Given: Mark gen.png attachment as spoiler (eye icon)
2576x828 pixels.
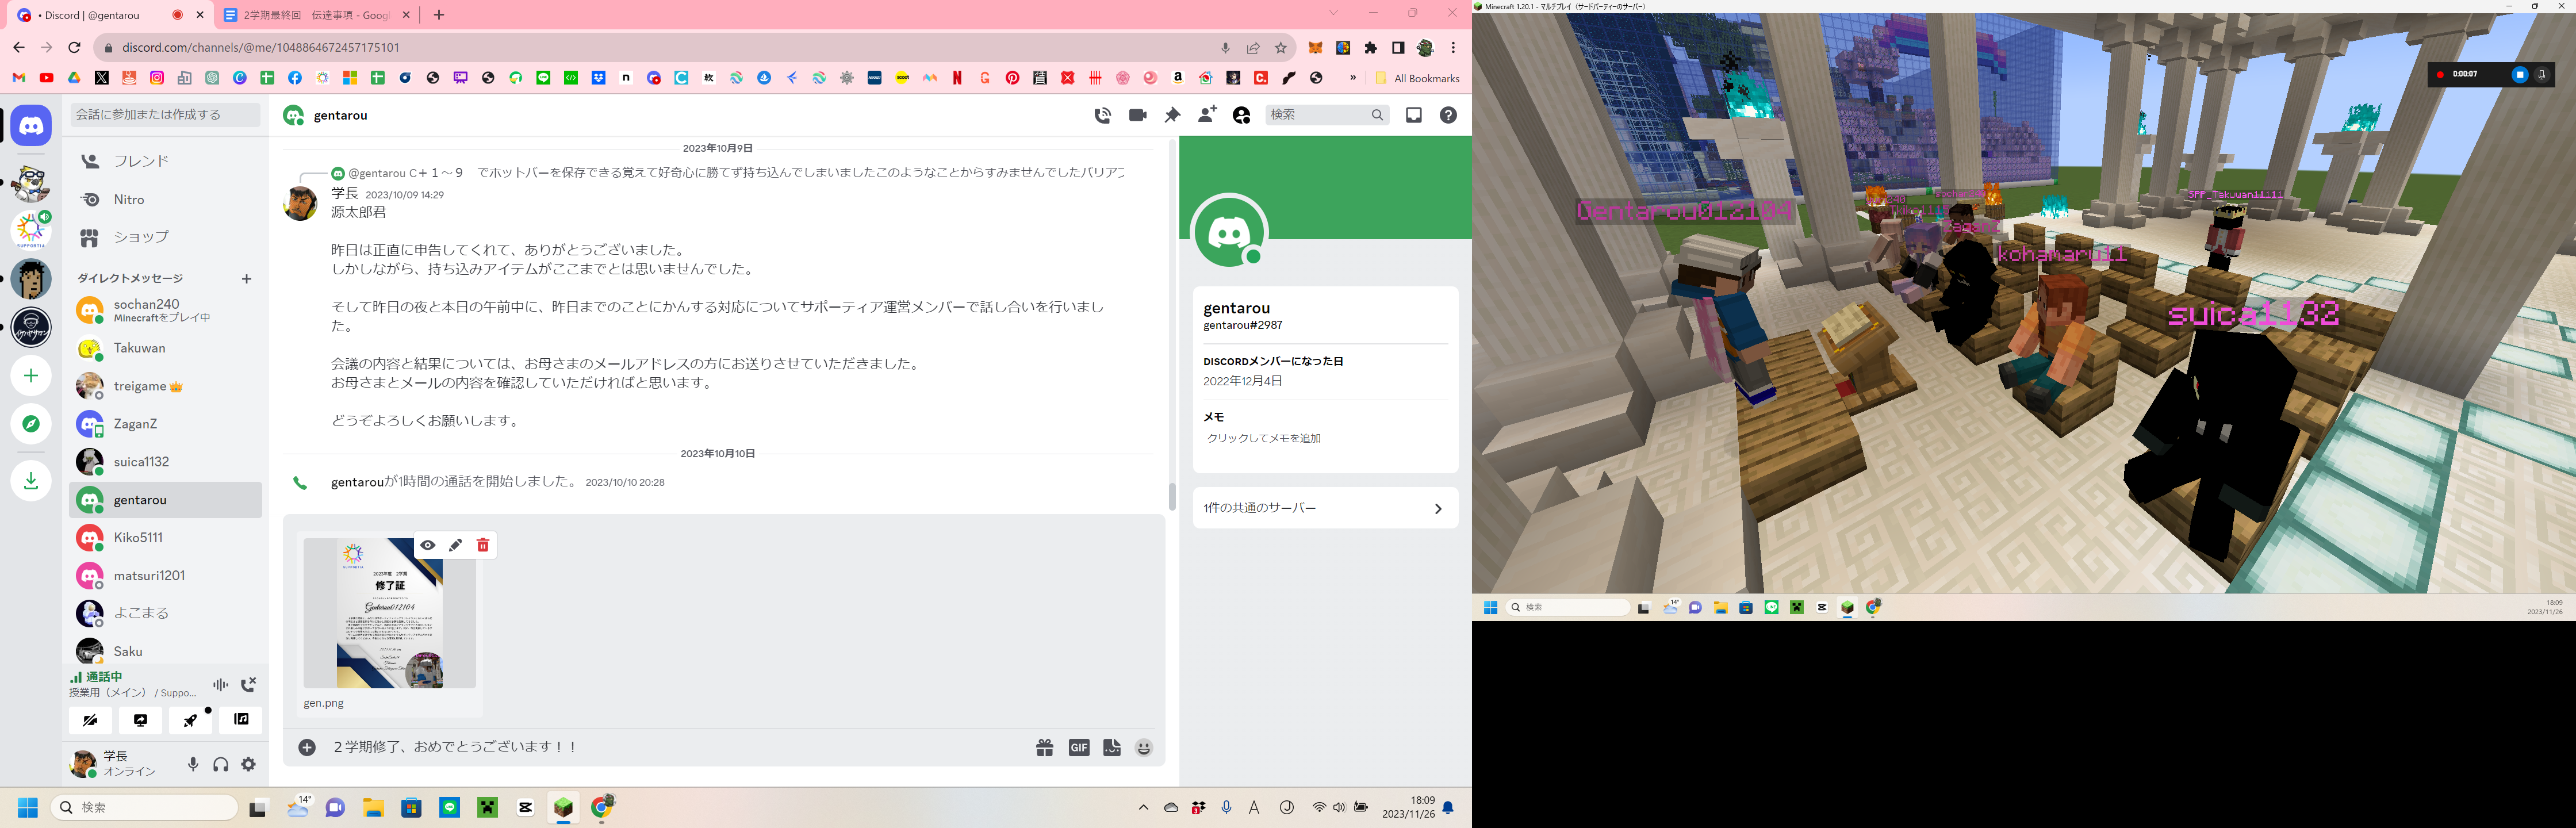Looking at the screenshot, I should point(428,545).
